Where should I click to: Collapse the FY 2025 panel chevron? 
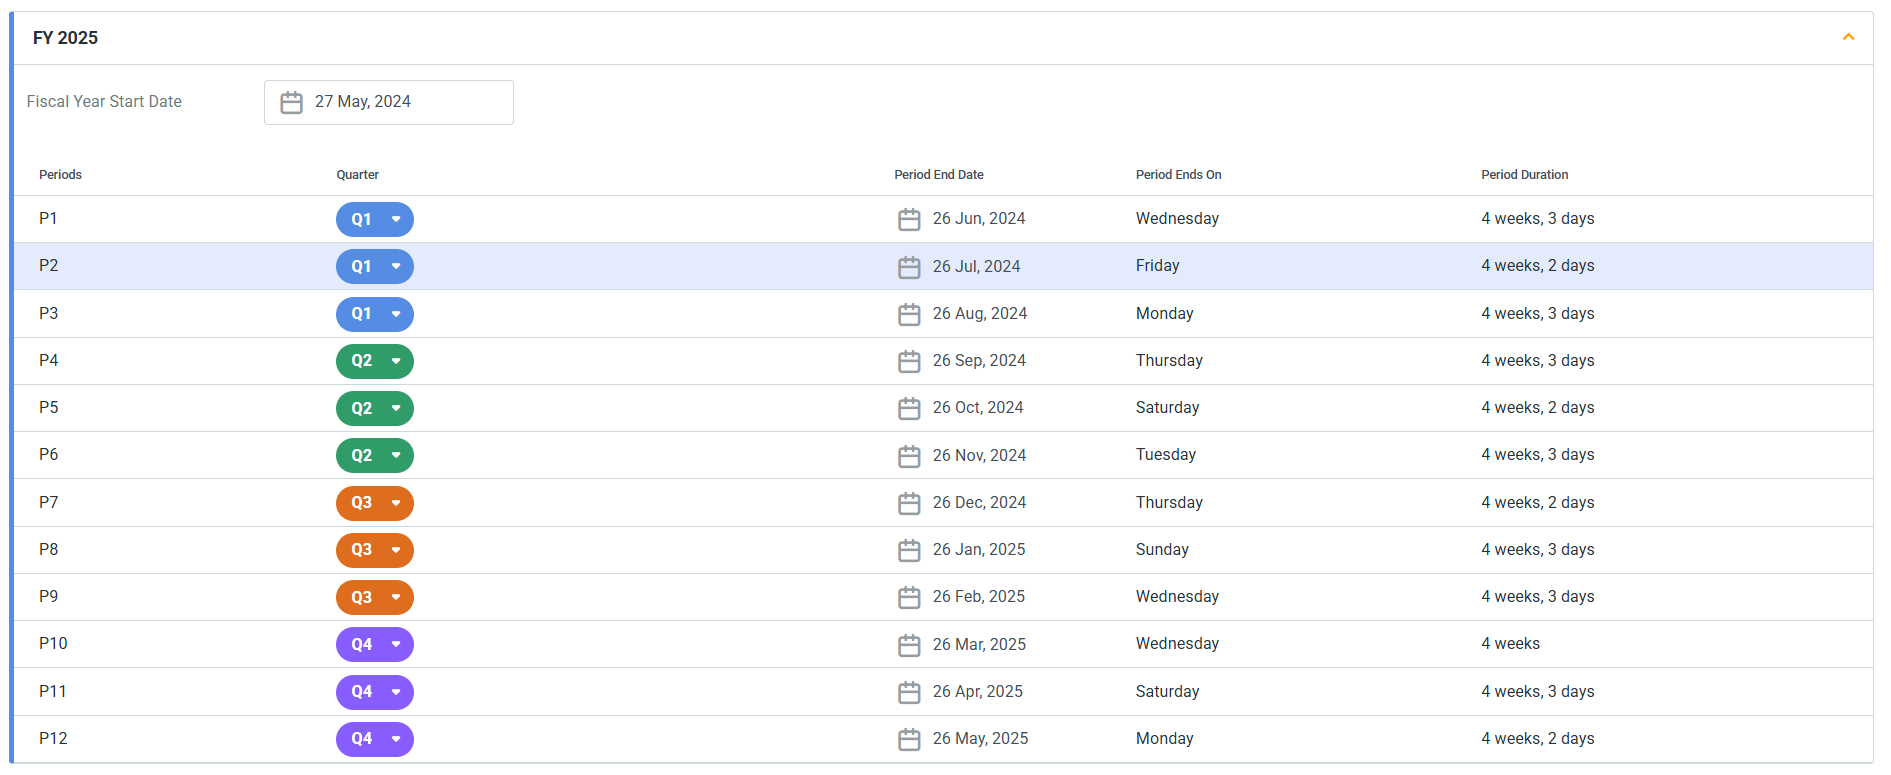coord(1848,37)
